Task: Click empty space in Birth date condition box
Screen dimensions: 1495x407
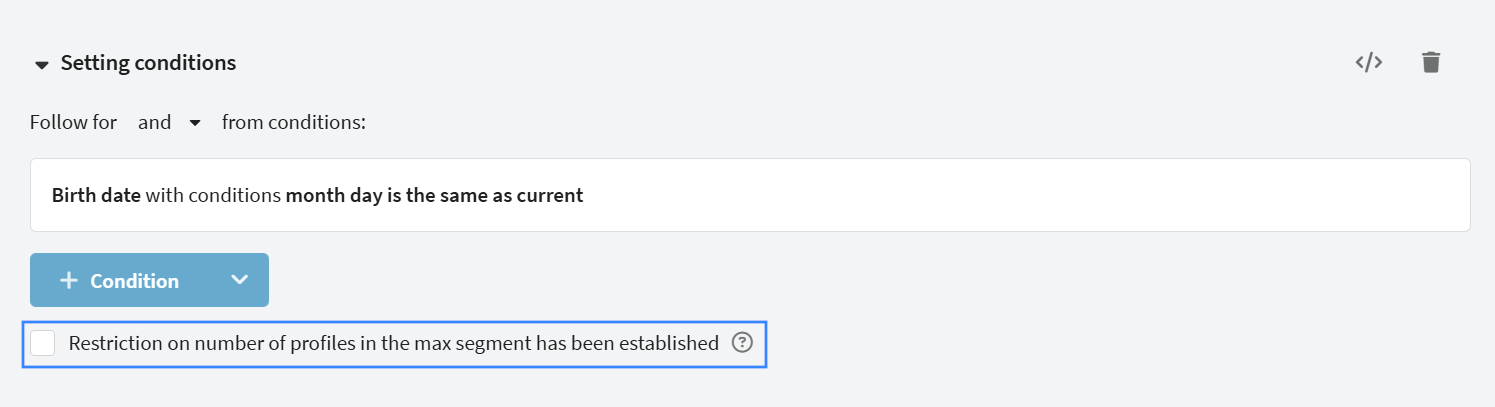Action: pos(1000,195)
